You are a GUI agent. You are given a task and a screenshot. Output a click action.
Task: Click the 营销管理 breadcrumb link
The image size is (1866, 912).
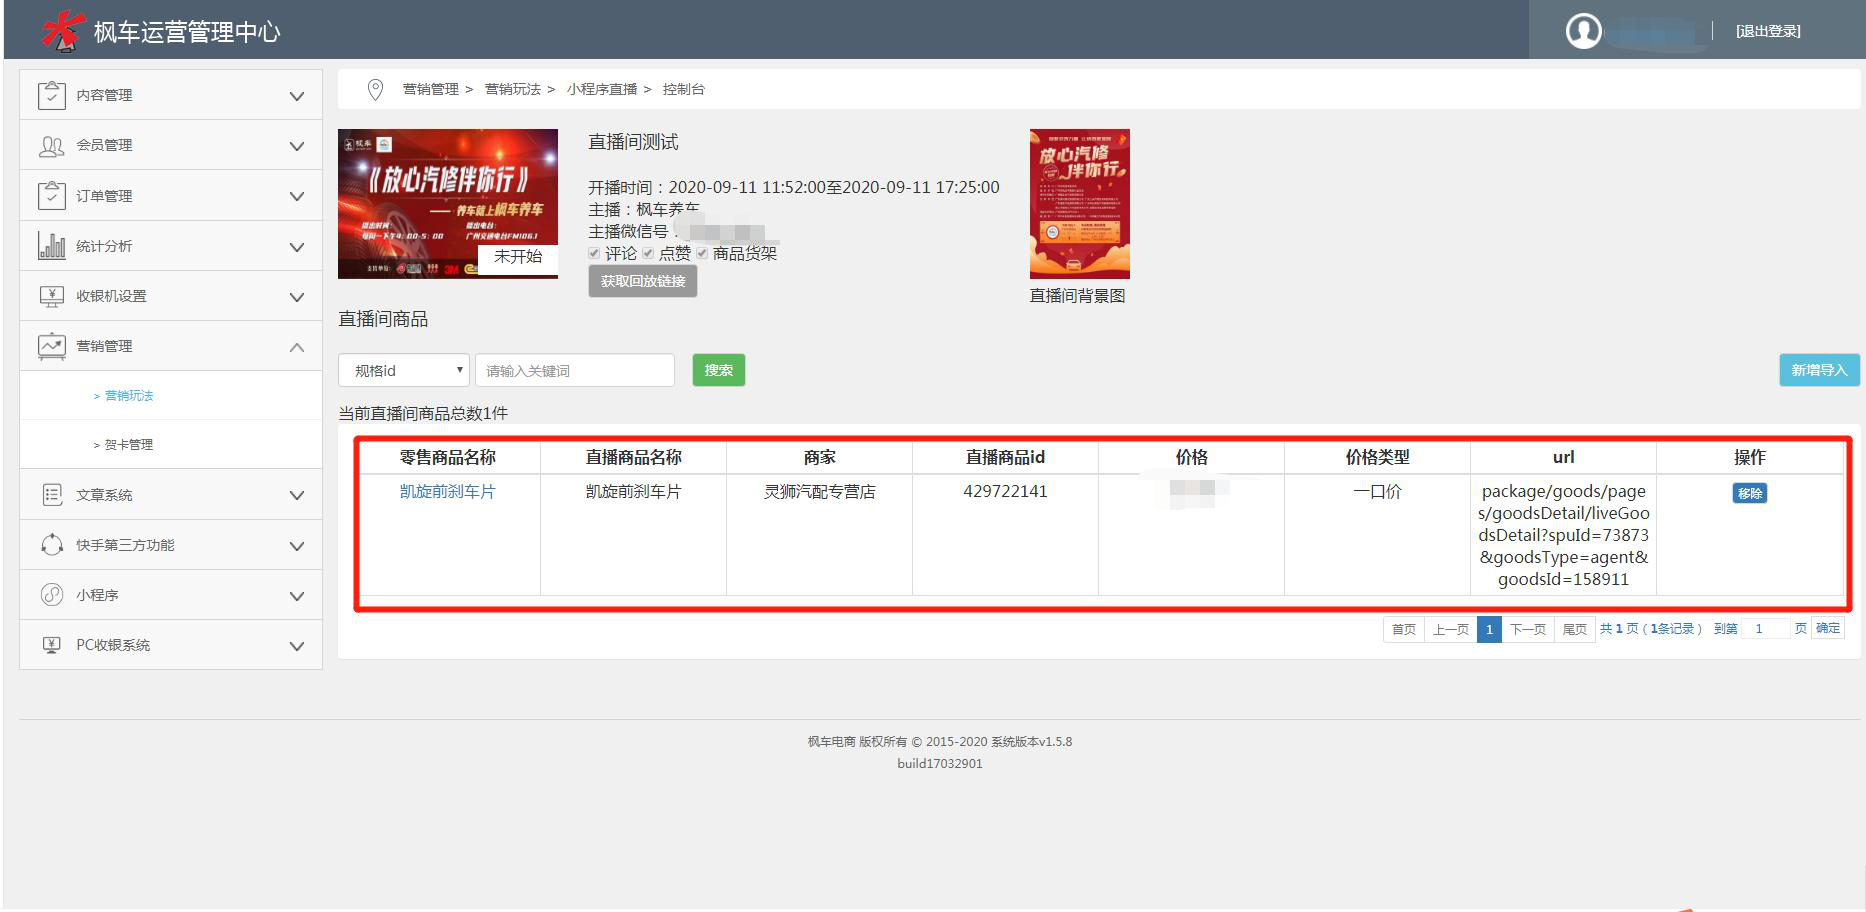pyautogui.click(x=431, y=89)
